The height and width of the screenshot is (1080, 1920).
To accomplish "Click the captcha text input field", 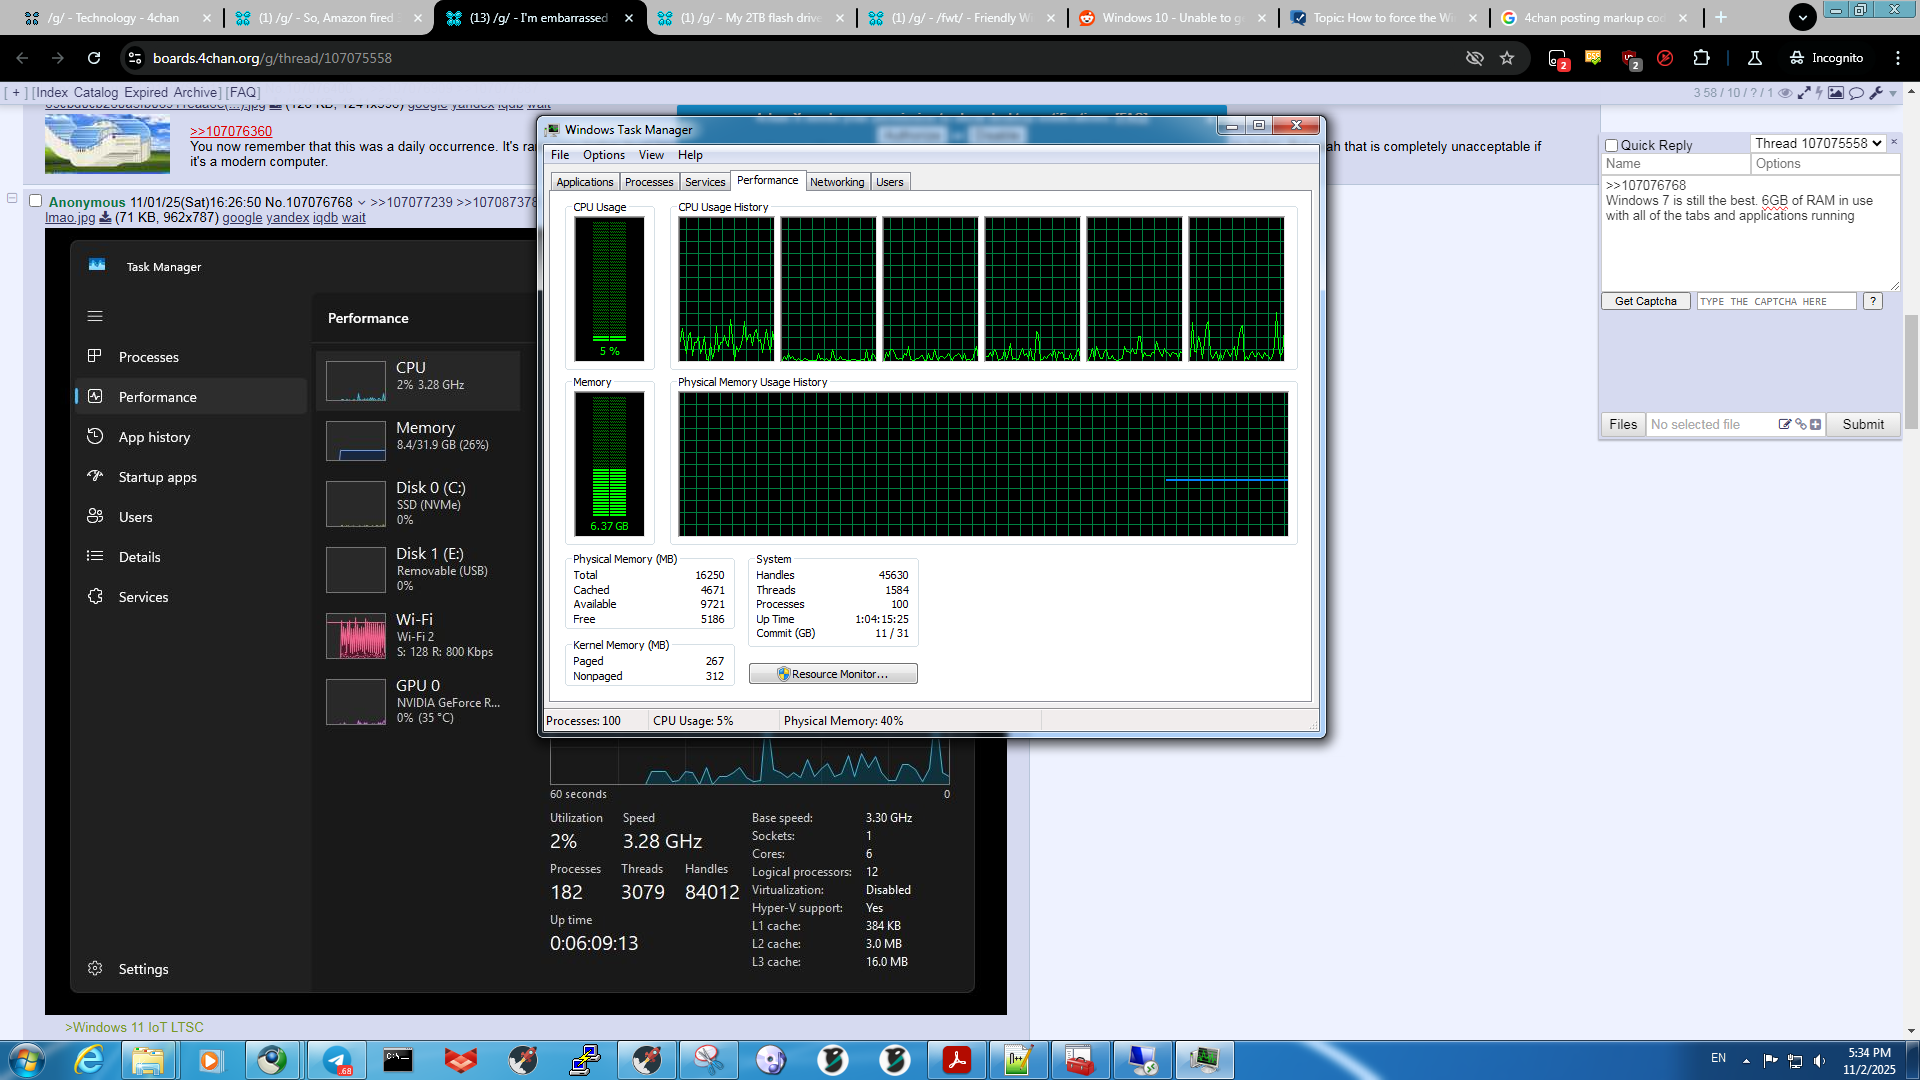I will (x=1776, y=302).
